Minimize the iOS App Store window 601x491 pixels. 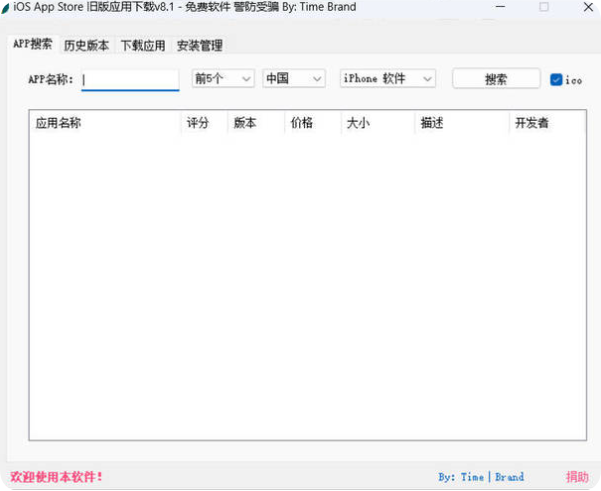coord(500,7)
